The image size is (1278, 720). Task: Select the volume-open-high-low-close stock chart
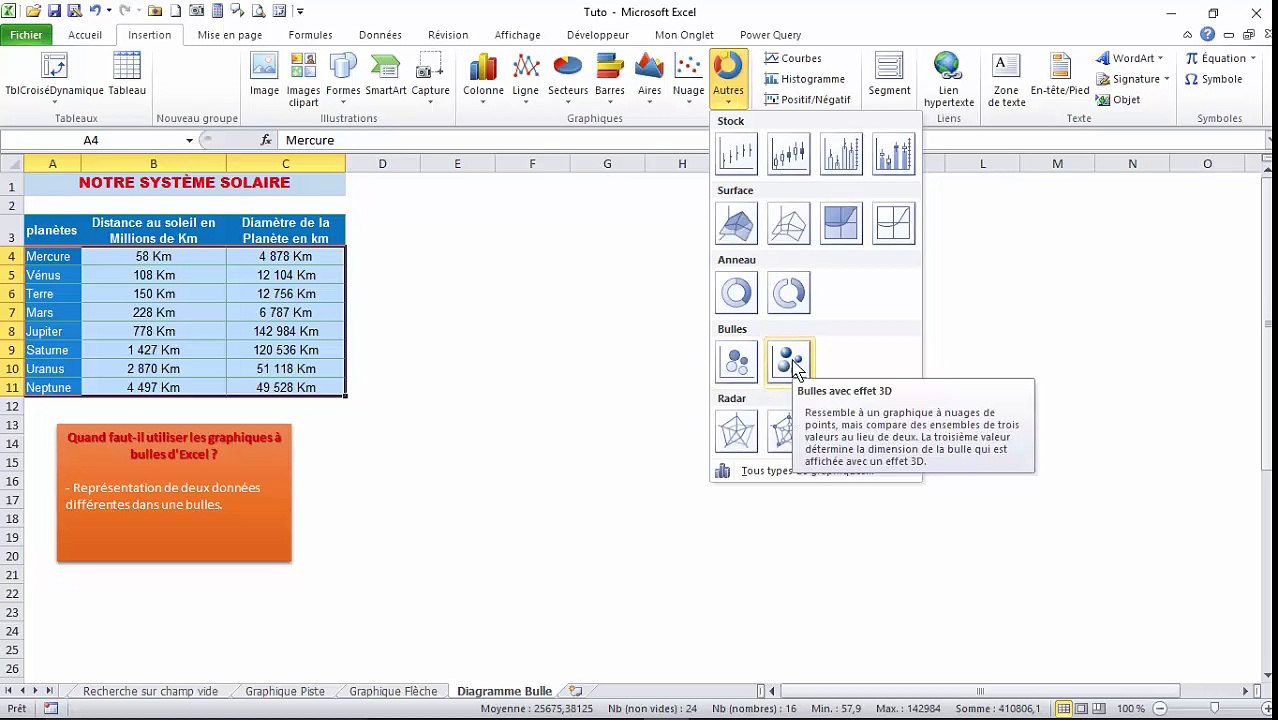[x=893, y=154]
